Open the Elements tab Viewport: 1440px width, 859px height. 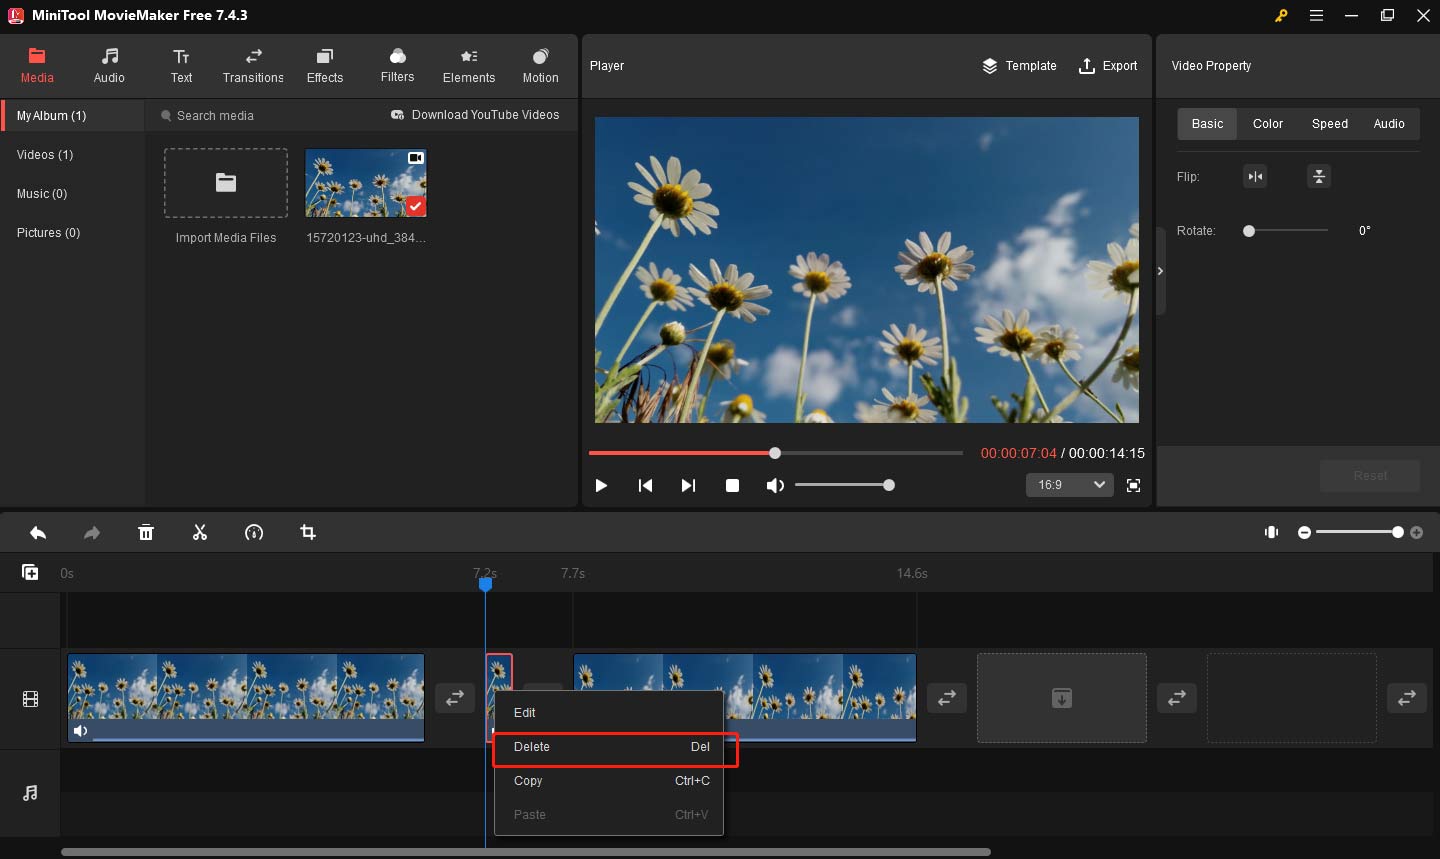(469, 65)
